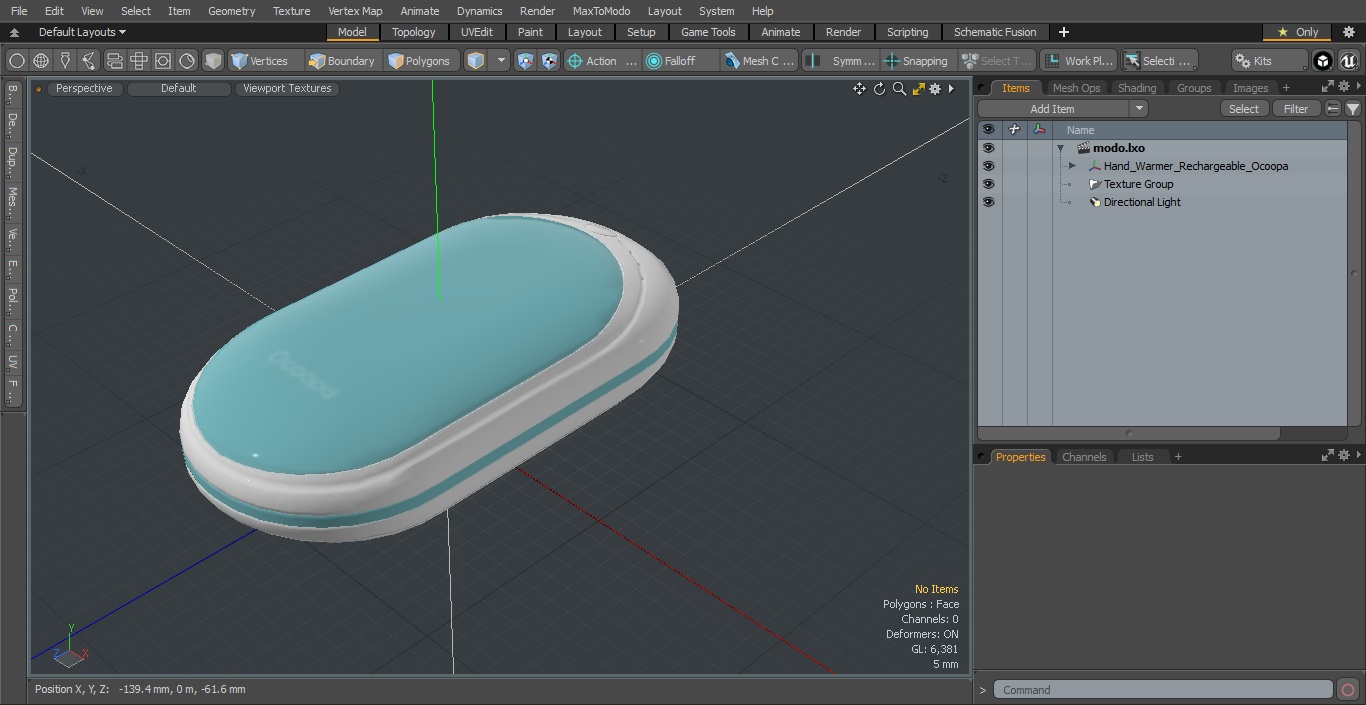This screenshot has height=705, width=1366.
Task: Click the viewport zoom magnifier icon
Action: 900,89
